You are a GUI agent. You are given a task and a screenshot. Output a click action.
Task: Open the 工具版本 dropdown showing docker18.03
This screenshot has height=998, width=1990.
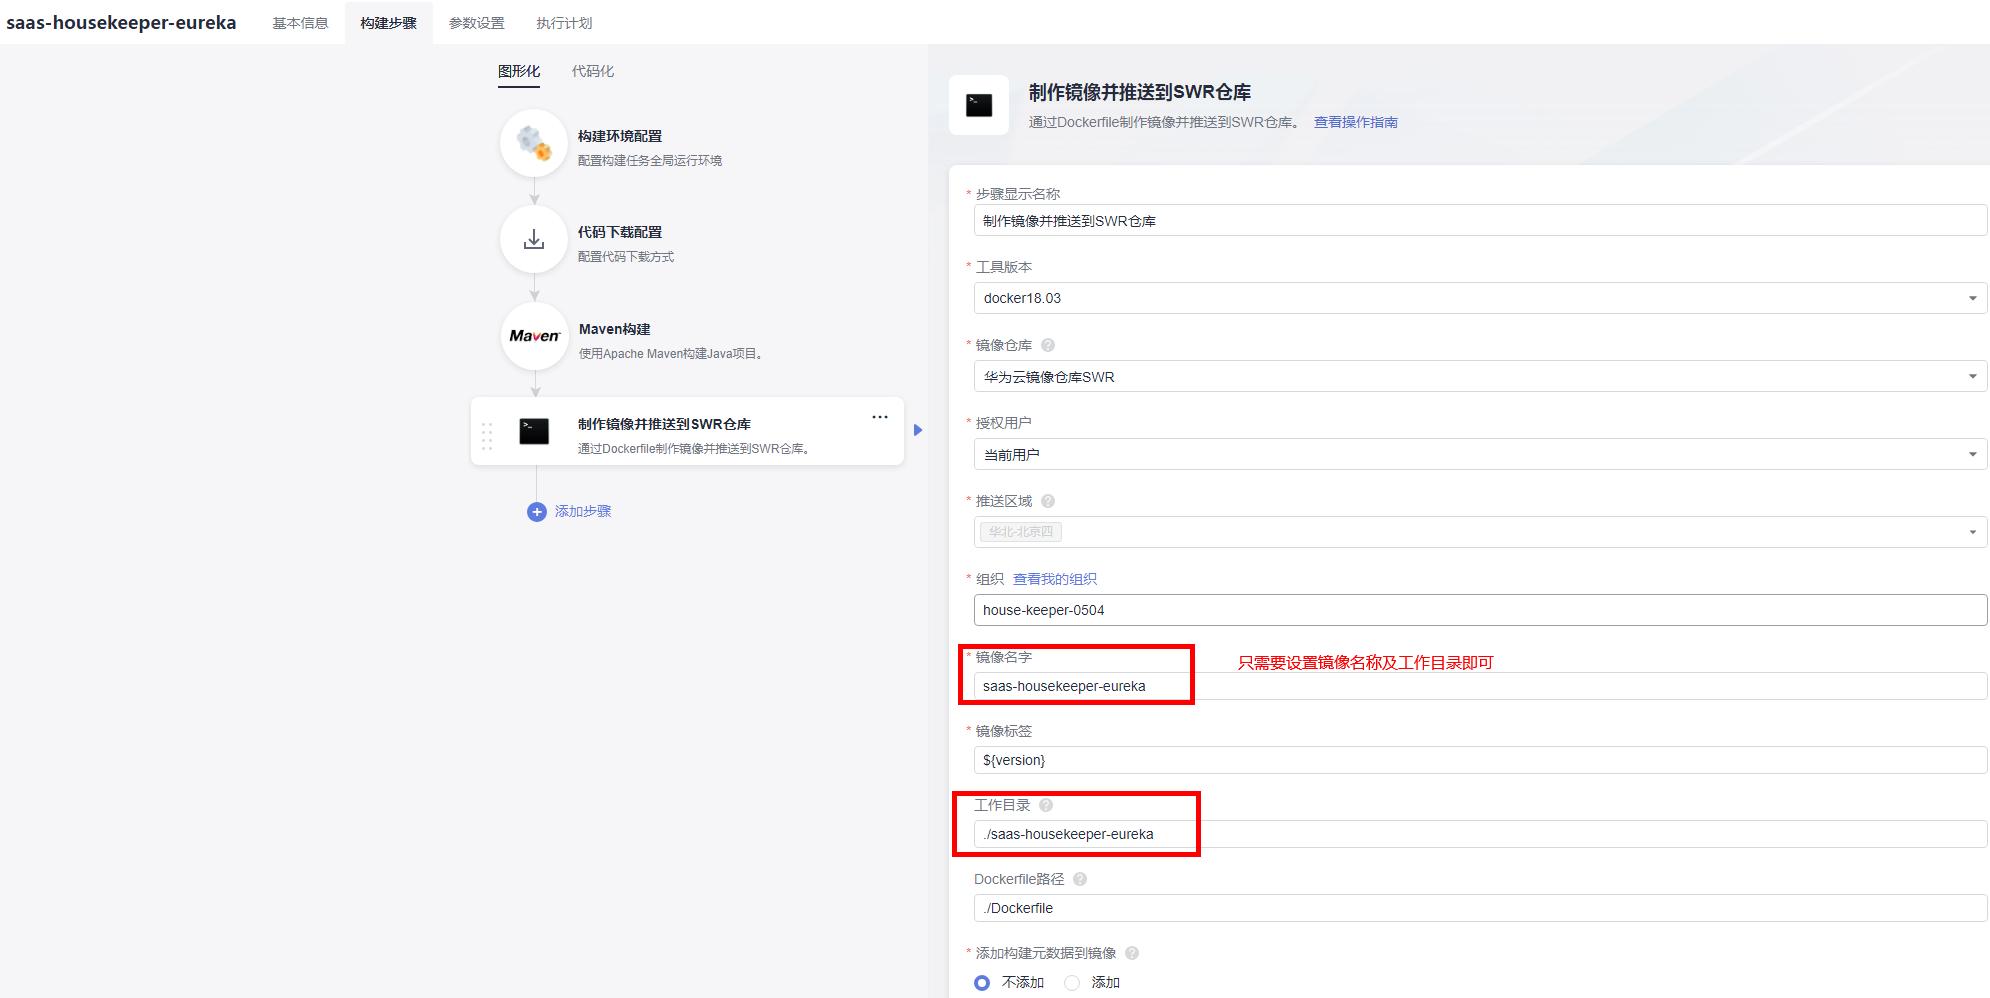pos(1974,297)
